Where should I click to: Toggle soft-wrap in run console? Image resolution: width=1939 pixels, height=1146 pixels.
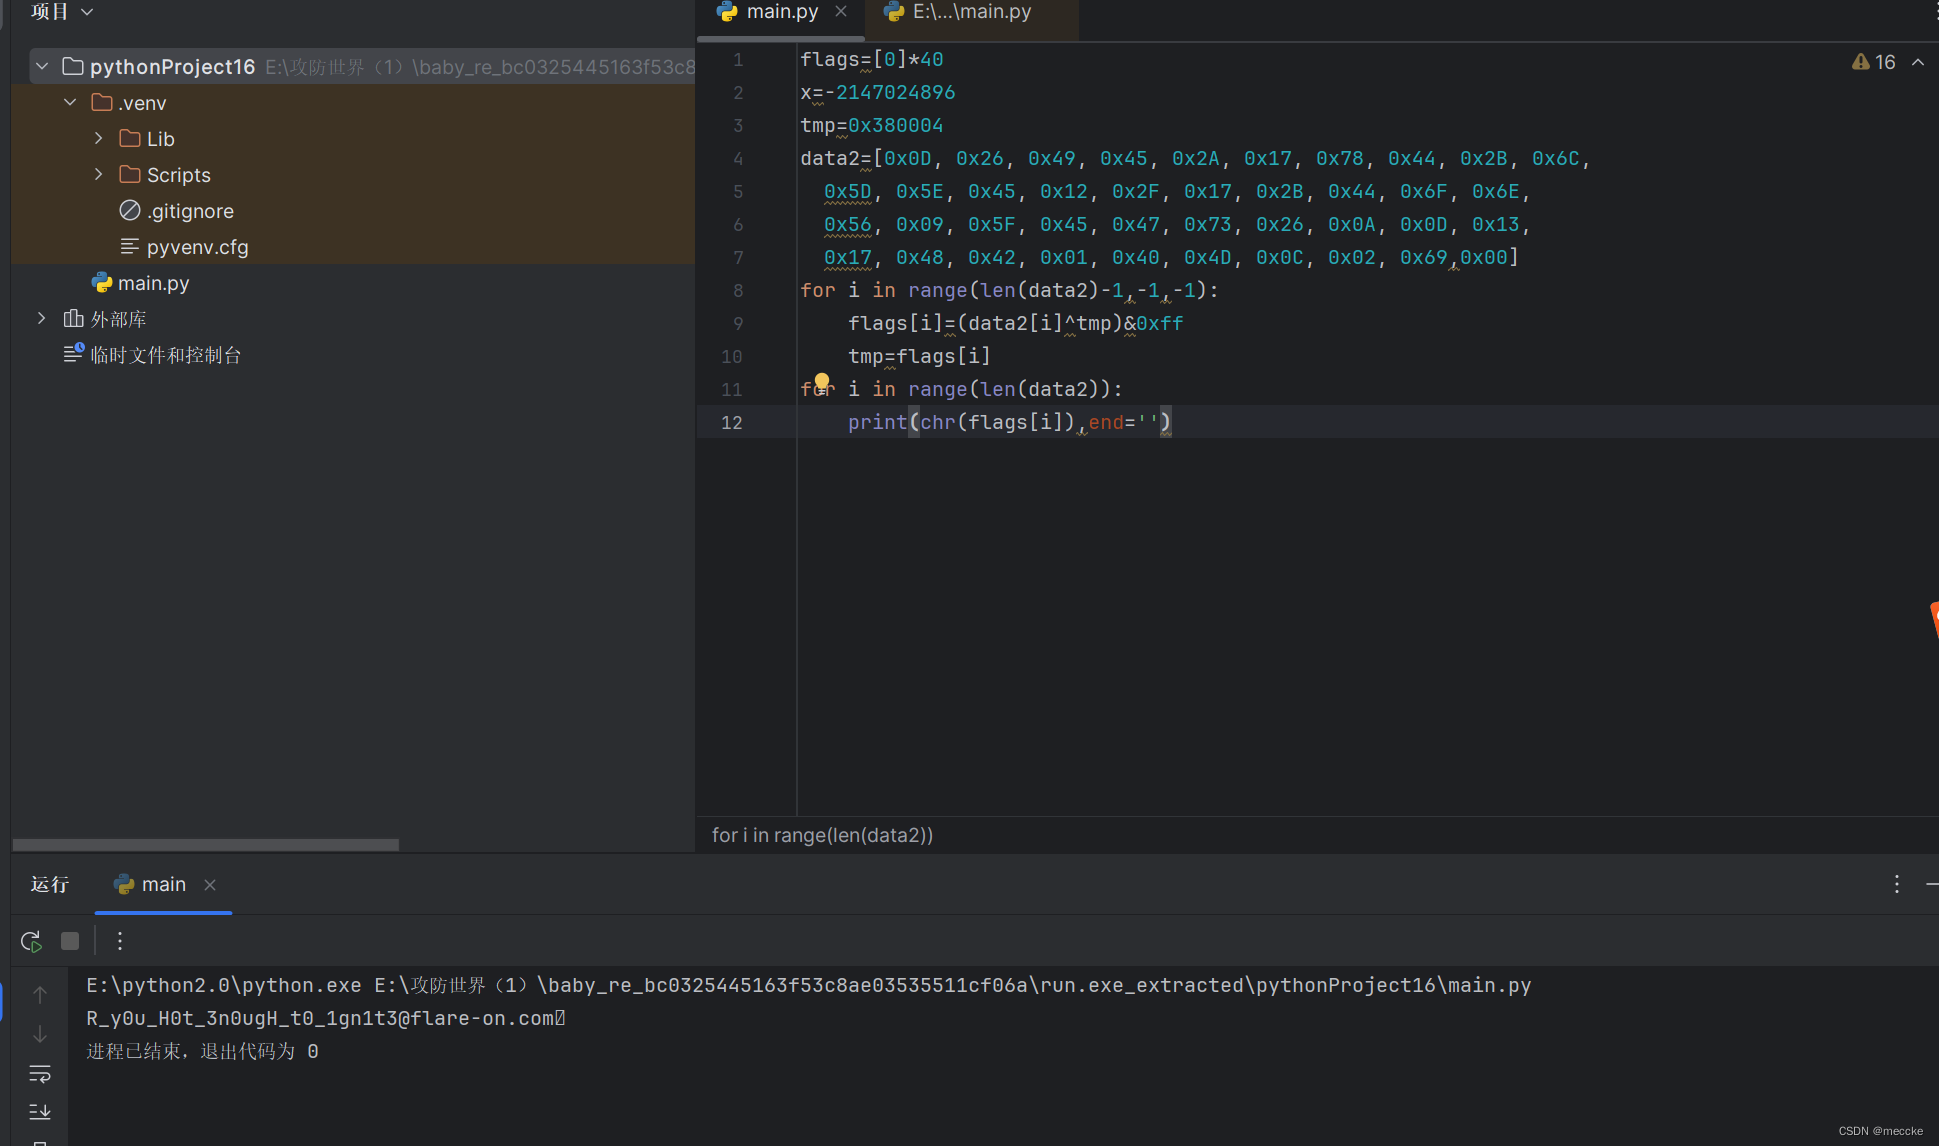click(40, 1074)
